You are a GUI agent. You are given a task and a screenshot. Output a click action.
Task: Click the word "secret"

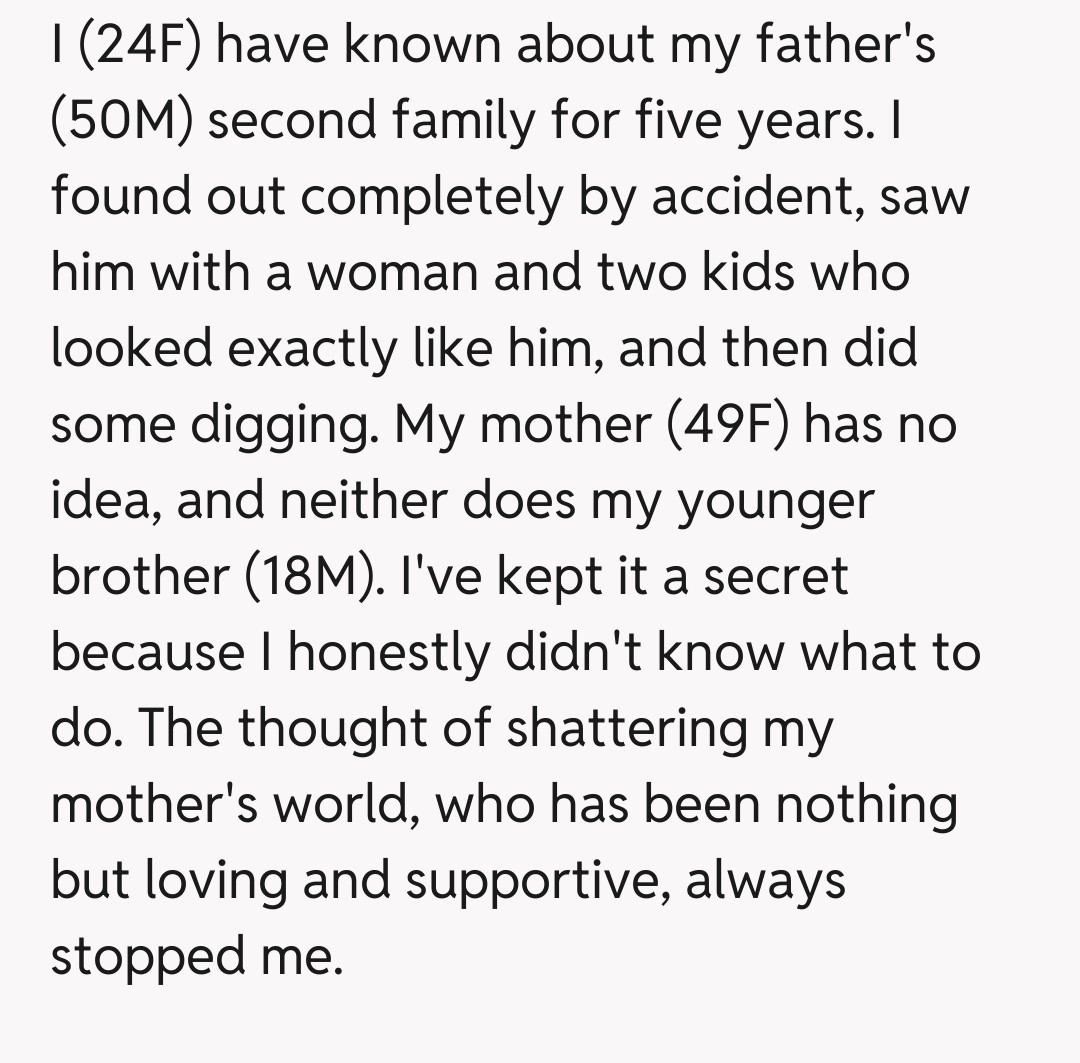click(776, 577)
